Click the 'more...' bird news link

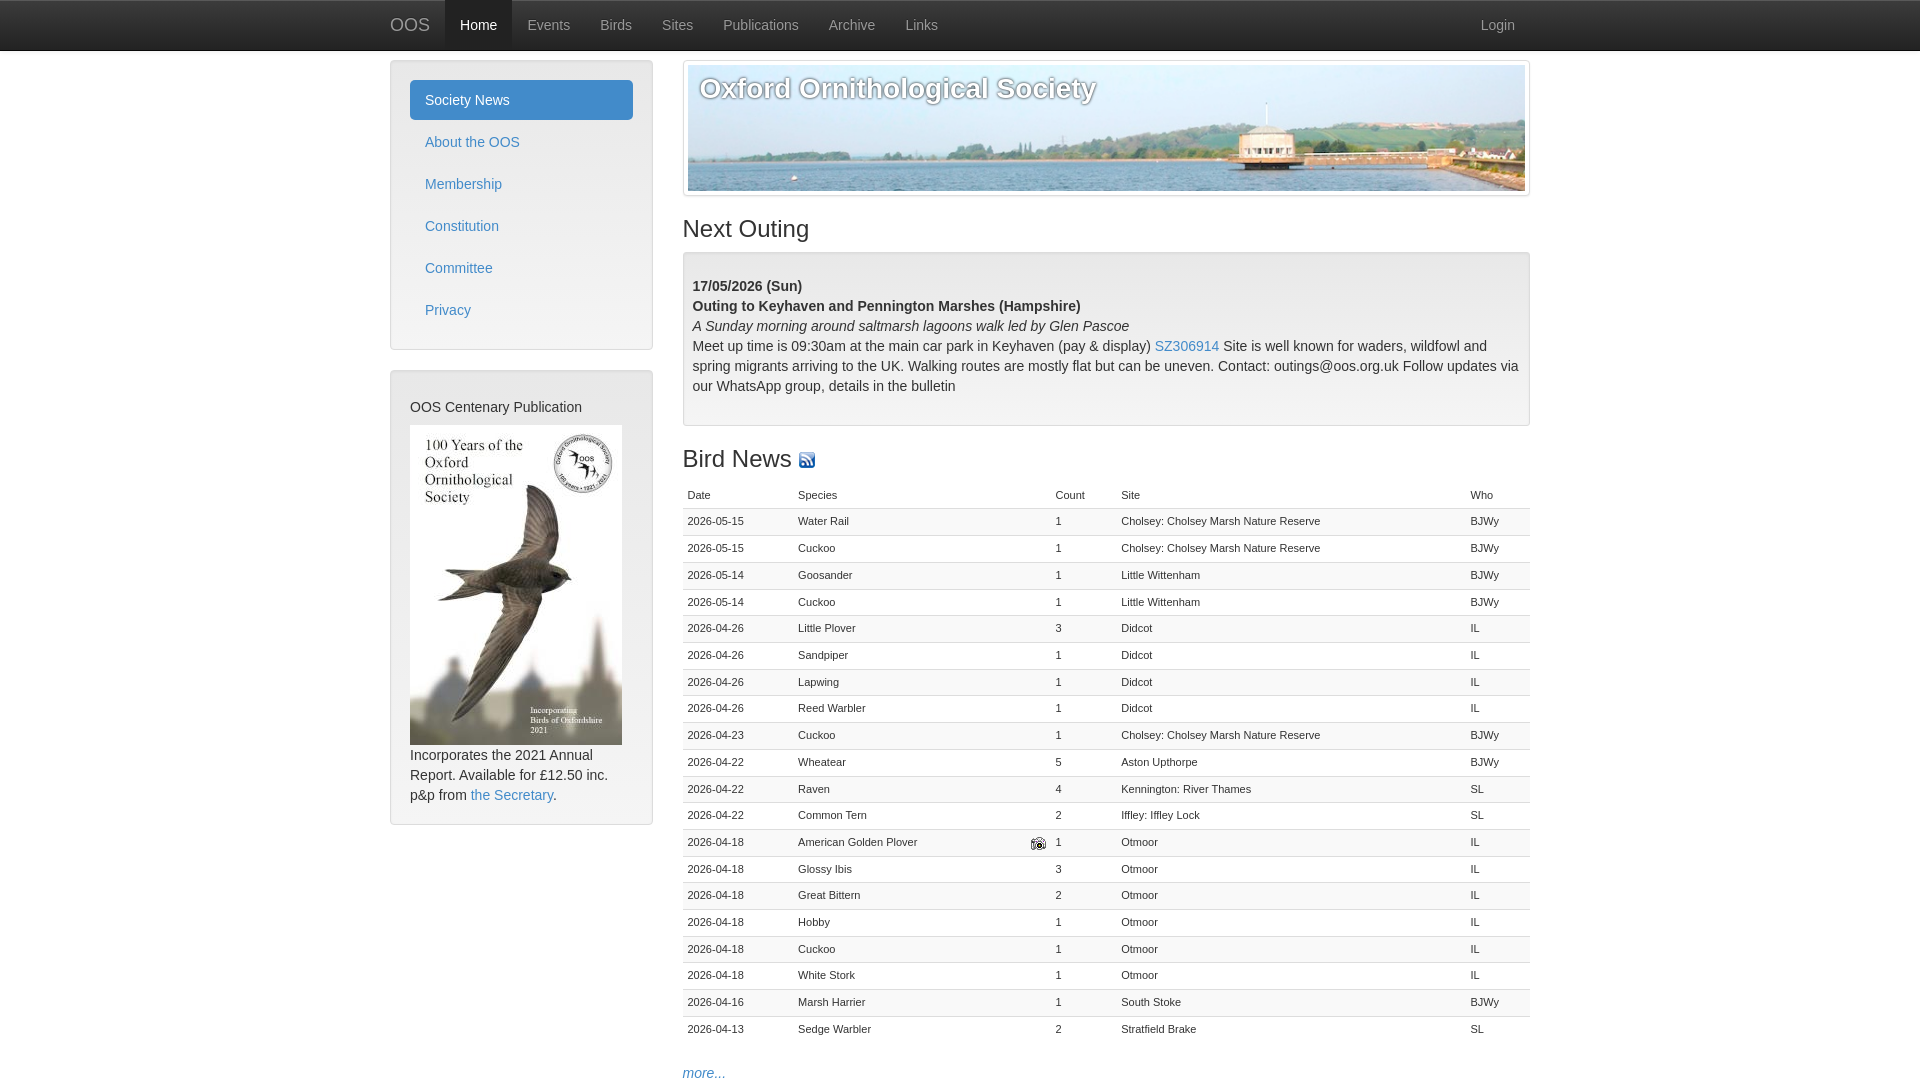704,1073
